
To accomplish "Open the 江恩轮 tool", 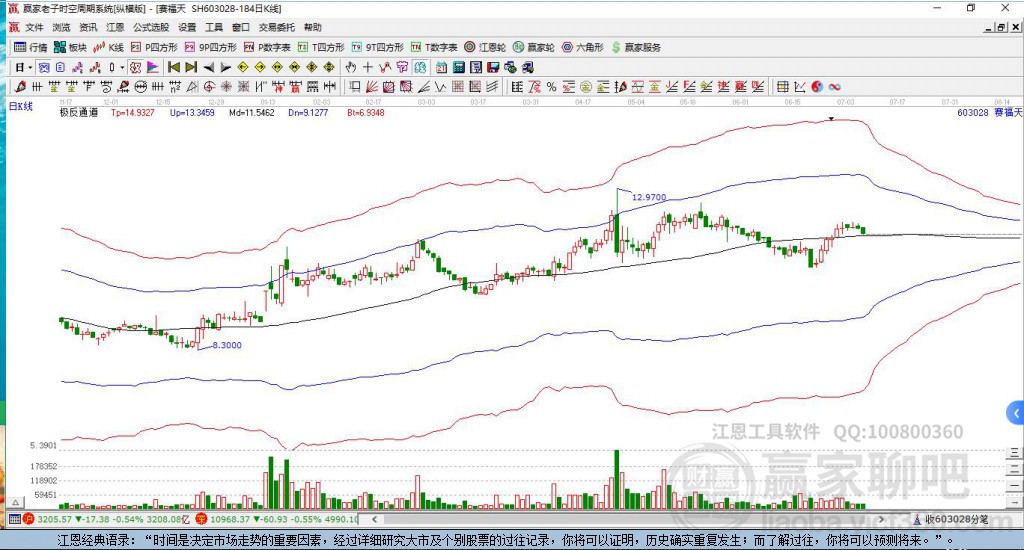I will [485, 47].
